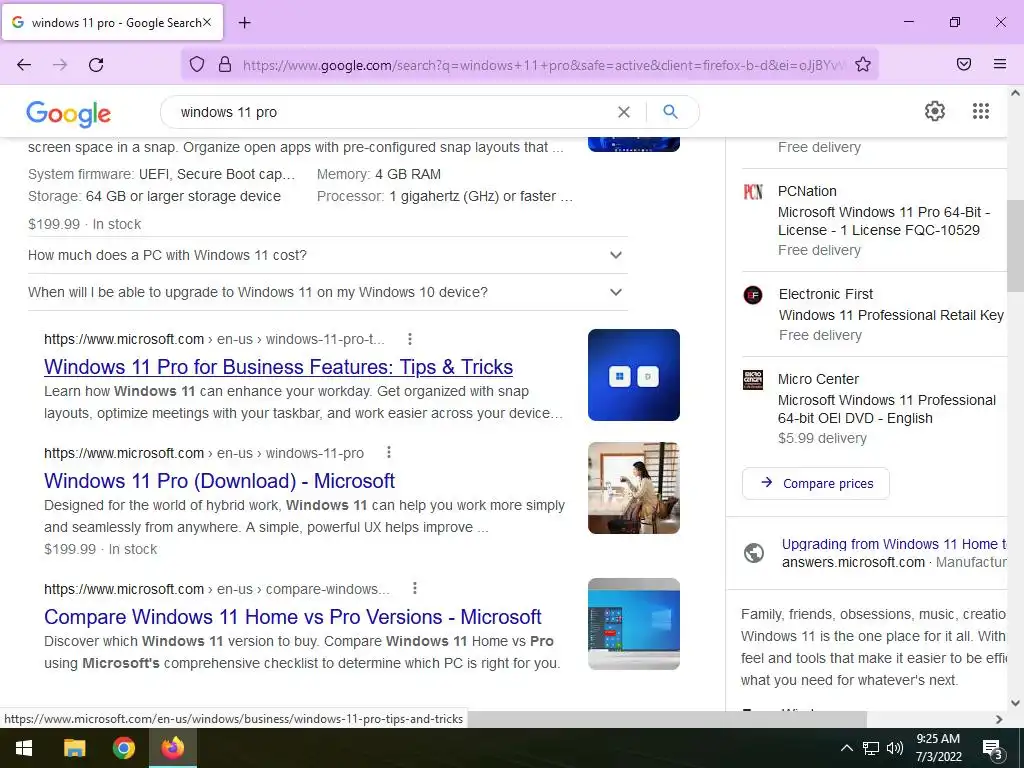
Task: View site security padlock info
Action: point(225,64)
